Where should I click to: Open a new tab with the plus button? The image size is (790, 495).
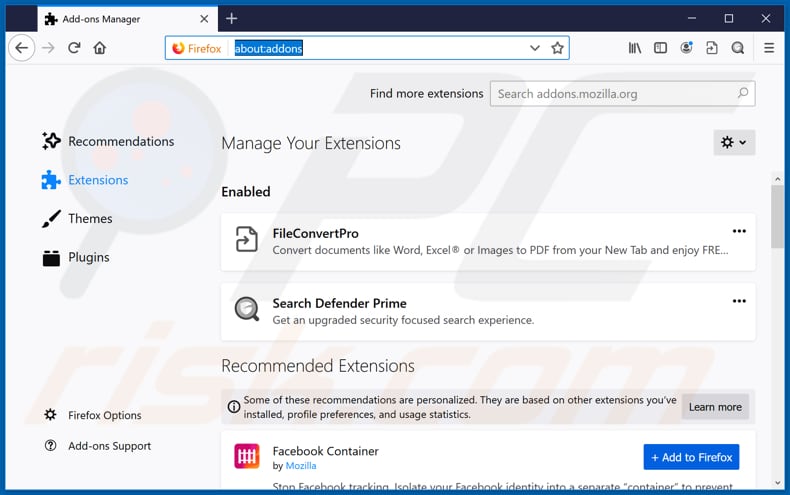pyautogui.click(x=232, y=19)
